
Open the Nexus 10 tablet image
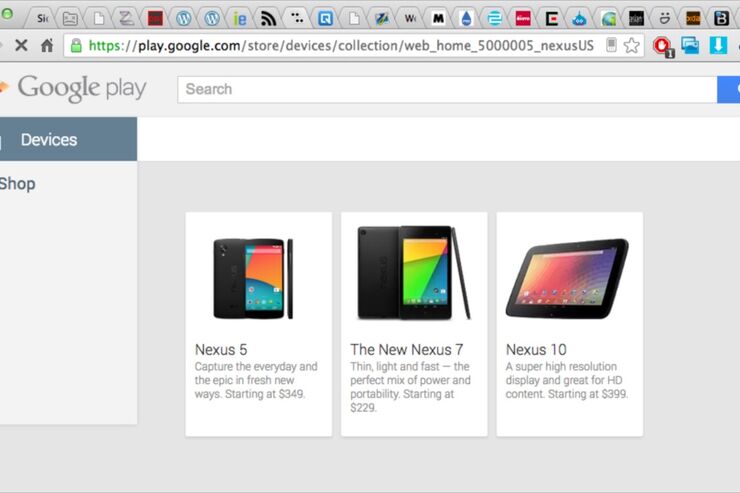(x=567, y=278)
